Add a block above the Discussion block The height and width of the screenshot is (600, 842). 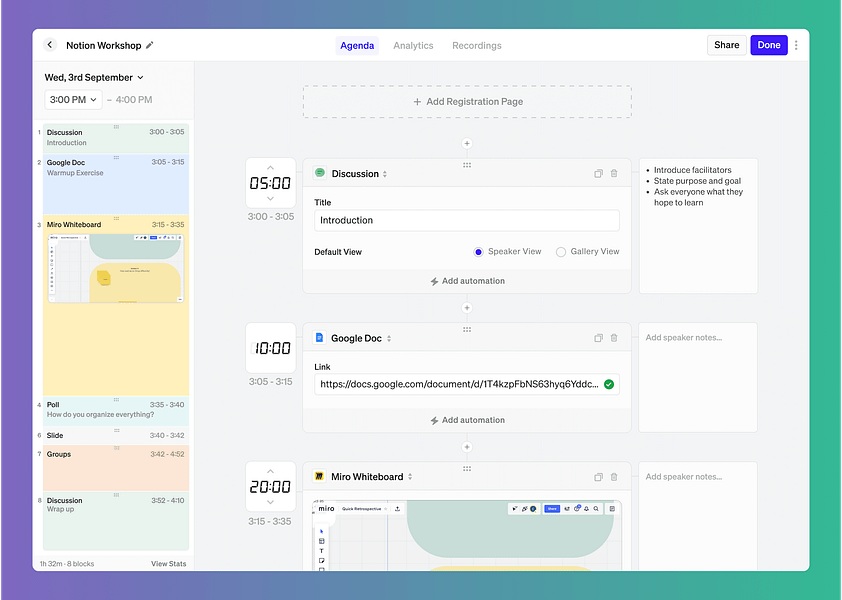tap(467, 143)
